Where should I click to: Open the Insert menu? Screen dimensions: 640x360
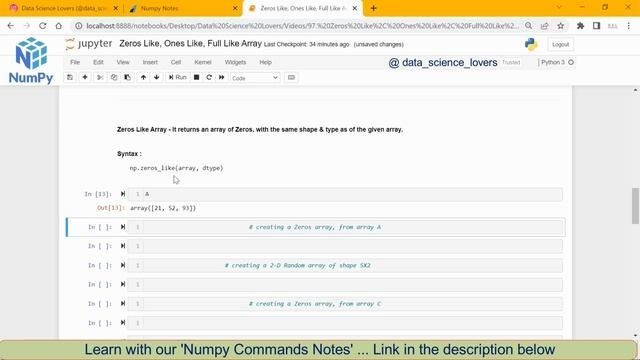pos(150,62)
